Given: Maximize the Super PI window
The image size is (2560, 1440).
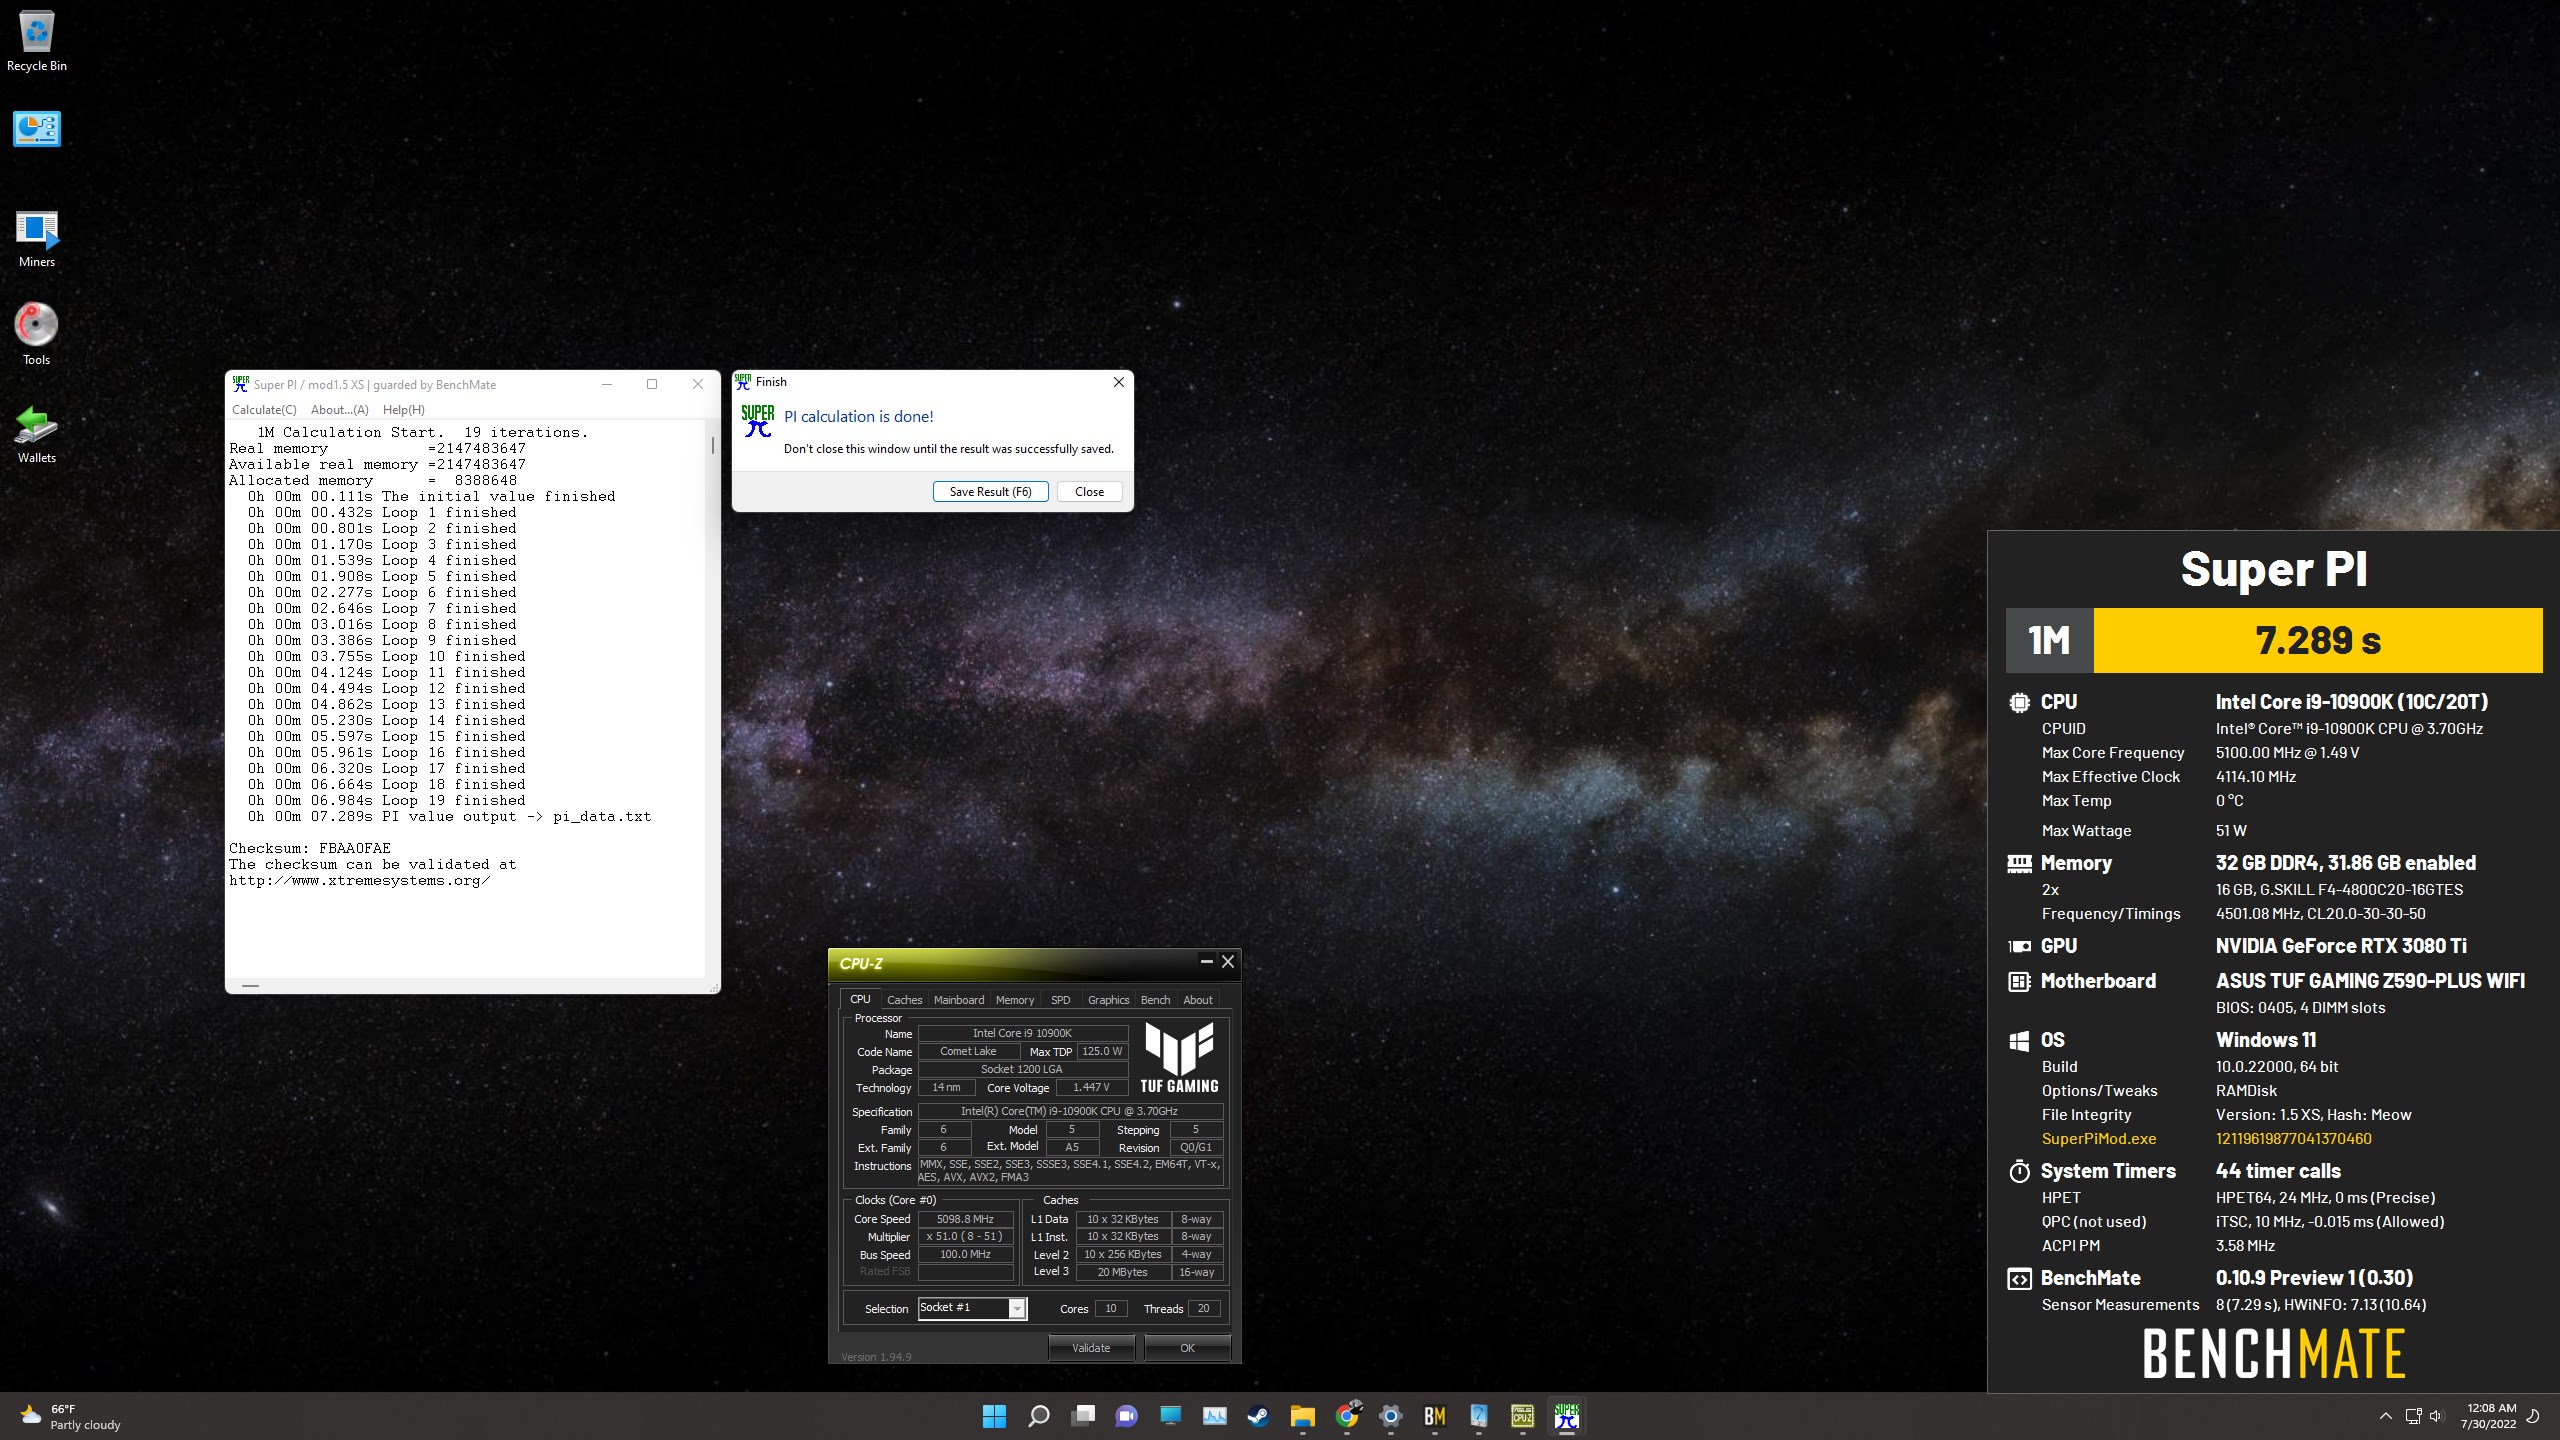Looking at the screenshot, I should click(x=652, y=384).
